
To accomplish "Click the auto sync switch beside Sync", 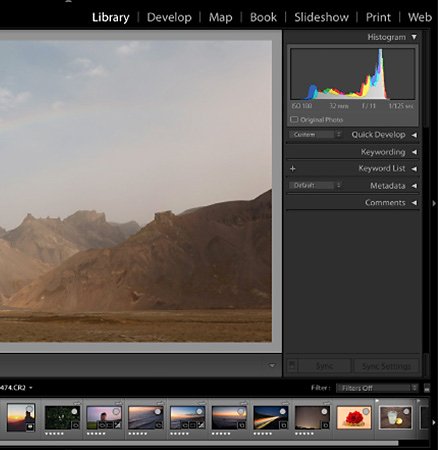I will [292, 365].
